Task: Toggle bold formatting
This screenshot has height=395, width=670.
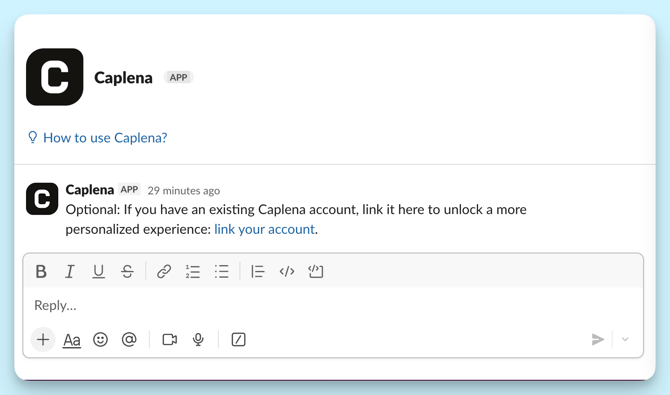Action: pos(41,271)
